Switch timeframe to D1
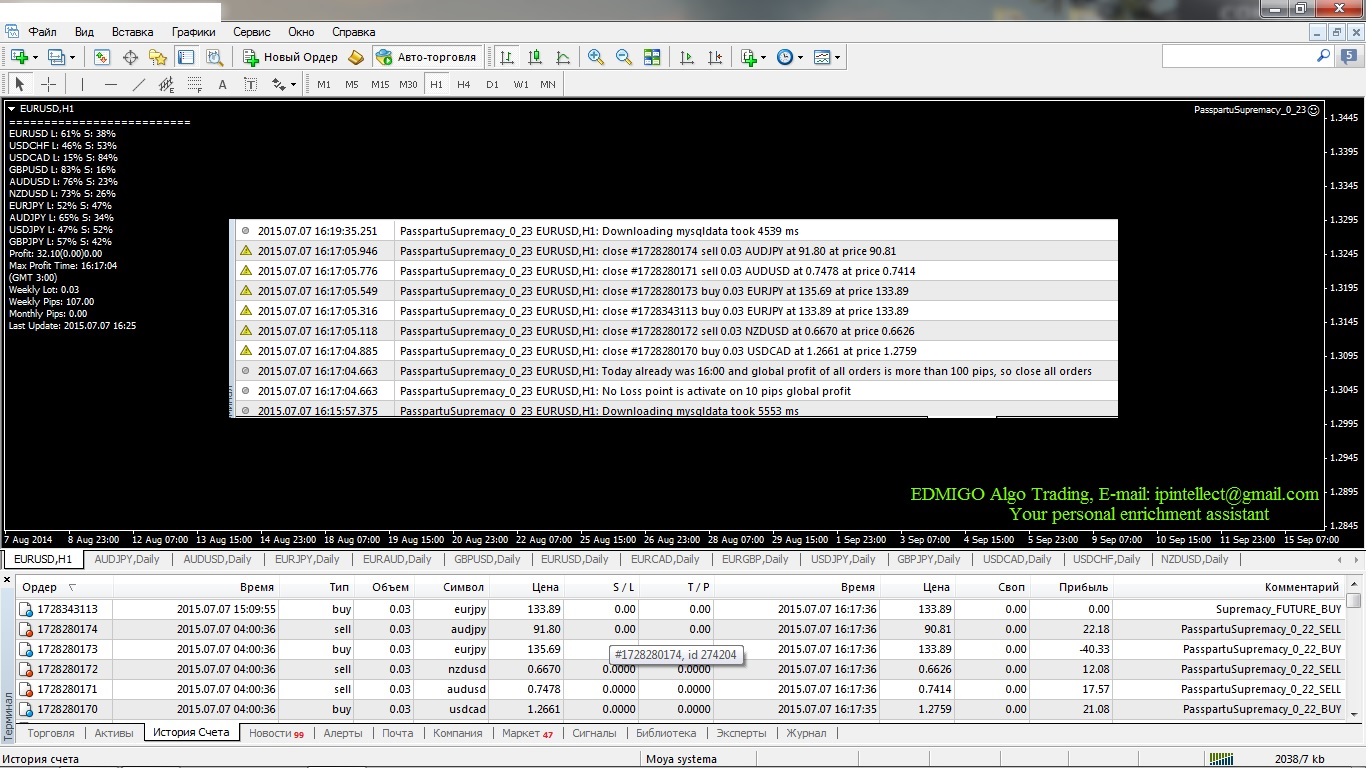The height and width of the screenshot is (772, 1372). [x=492, y=84]
